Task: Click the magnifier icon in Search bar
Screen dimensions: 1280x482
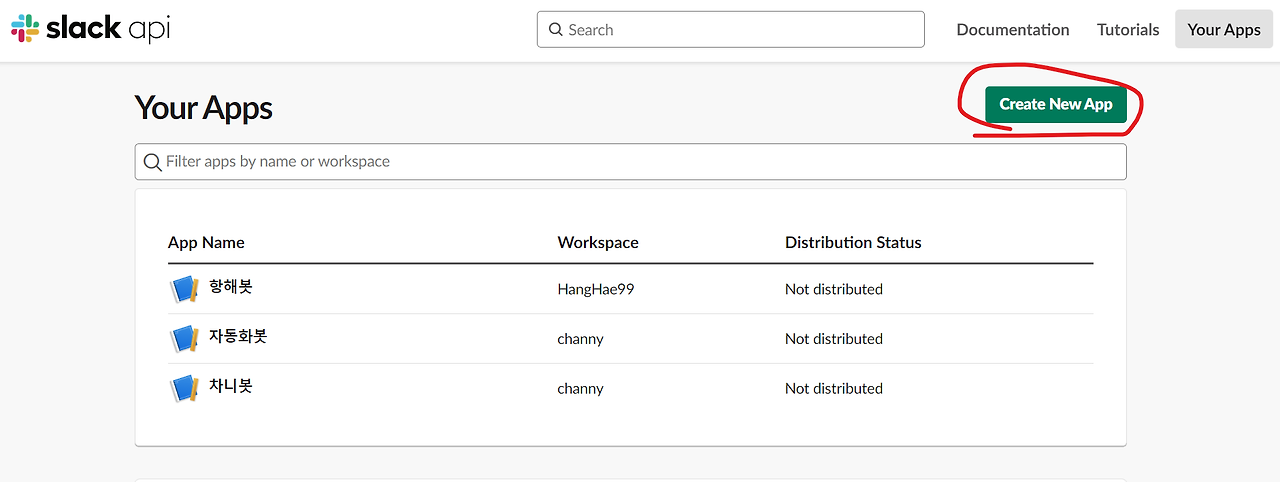Action: 555,30
